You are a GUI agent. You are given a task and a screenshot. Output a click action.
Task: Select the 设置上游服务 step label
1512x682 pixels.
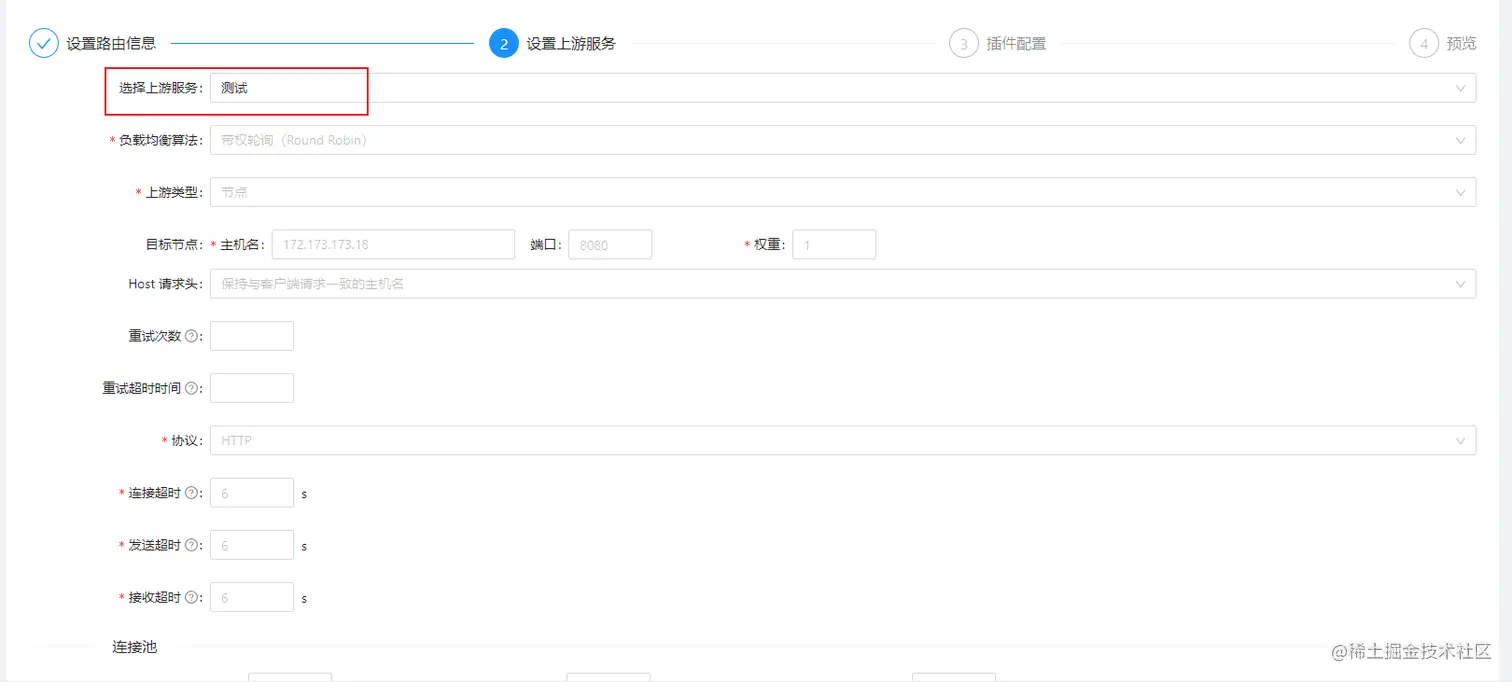tap(571, 44)
